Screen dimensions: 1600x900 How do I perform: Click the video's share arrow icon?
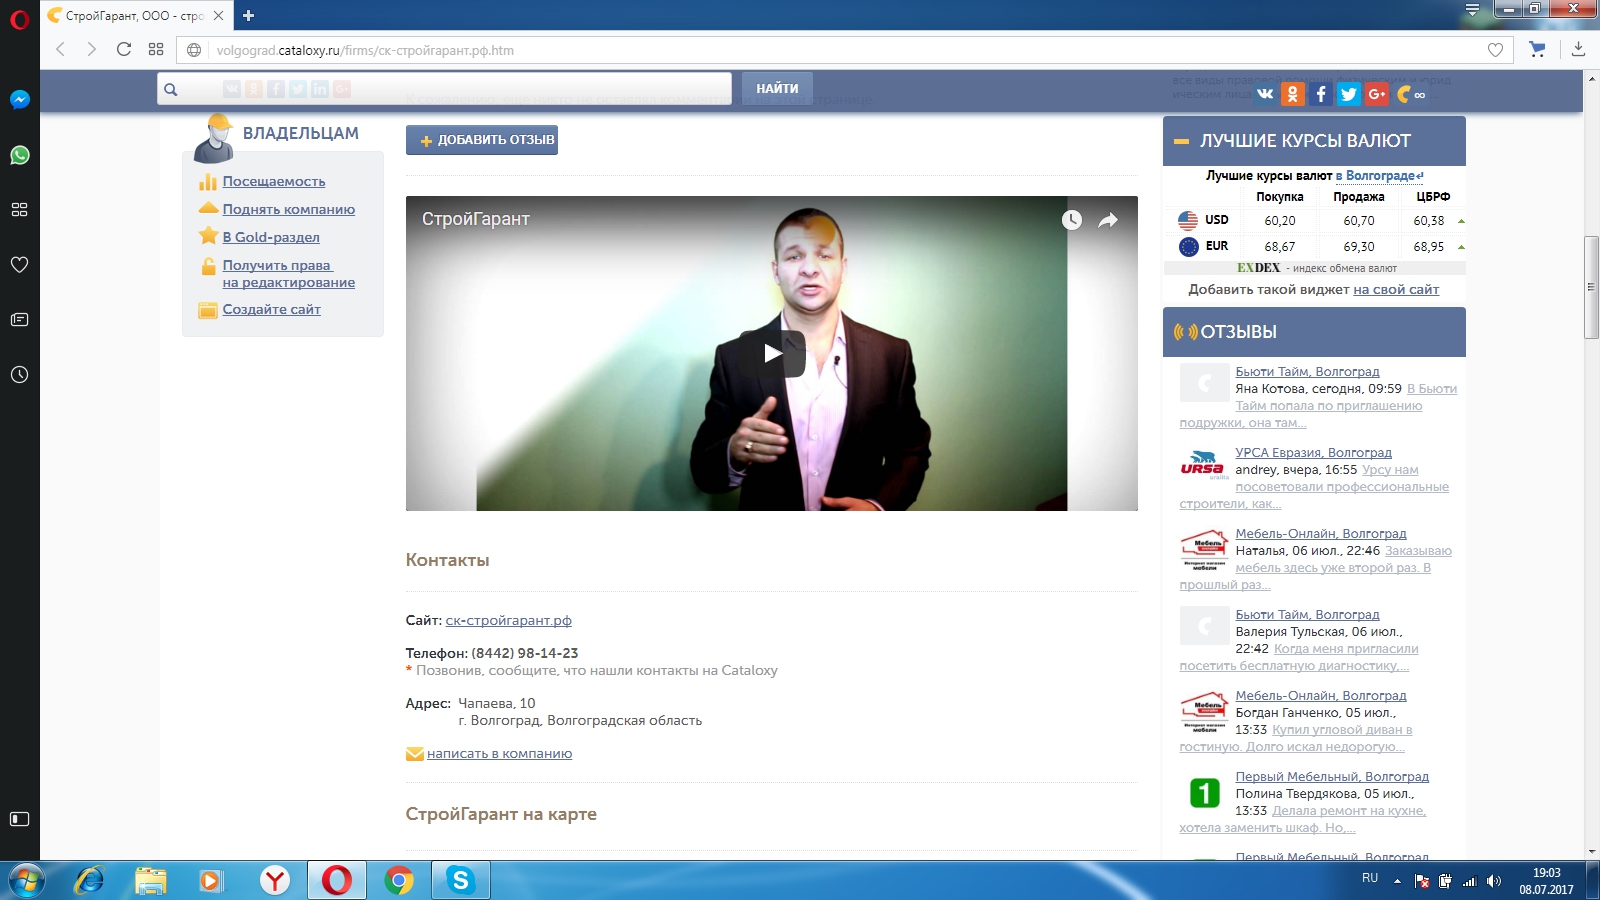pos(1108,220)
